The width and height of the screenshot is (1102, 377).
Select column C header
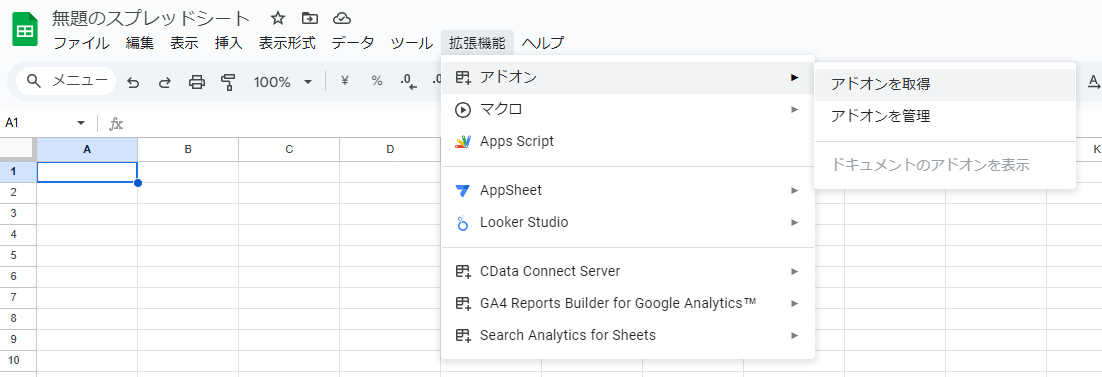289,149
